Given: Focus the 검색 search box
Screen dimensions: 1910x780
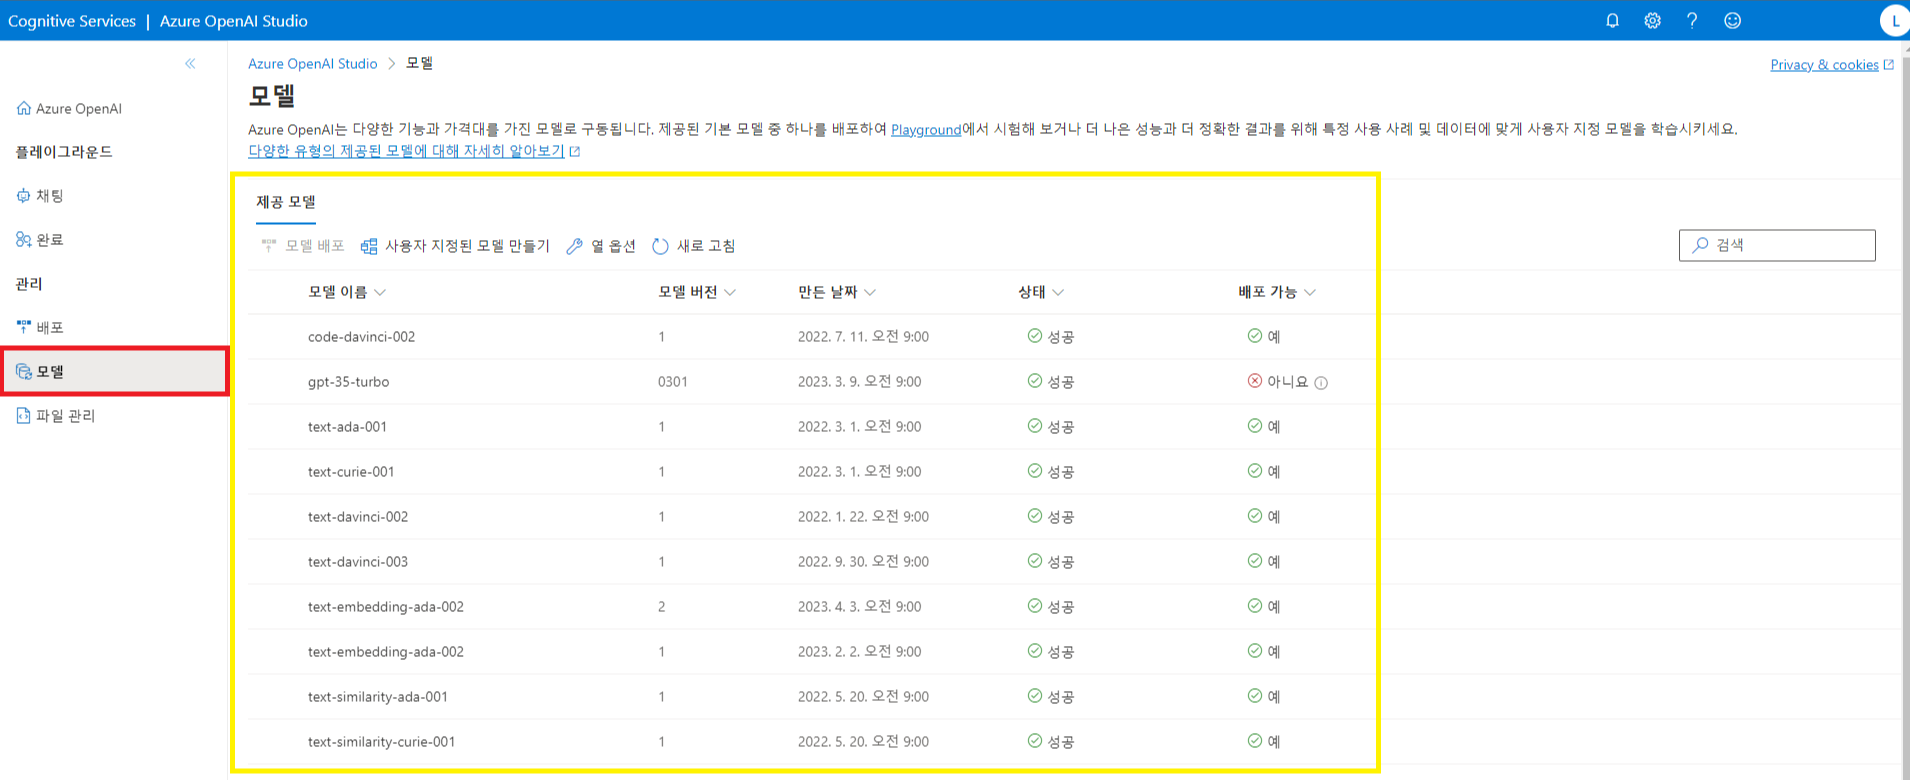Looking at the screenshot, I should coord(1777,245).
